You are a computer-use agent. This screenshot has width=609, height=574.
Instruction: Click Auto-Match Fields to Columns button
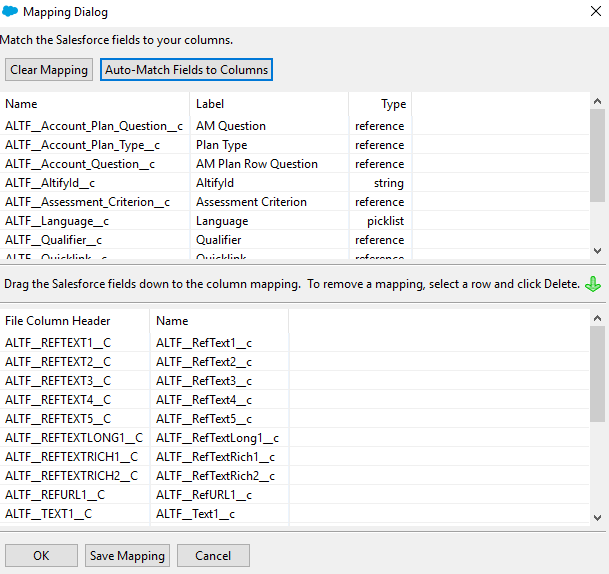pyautogui.click(x=186, y=70)
